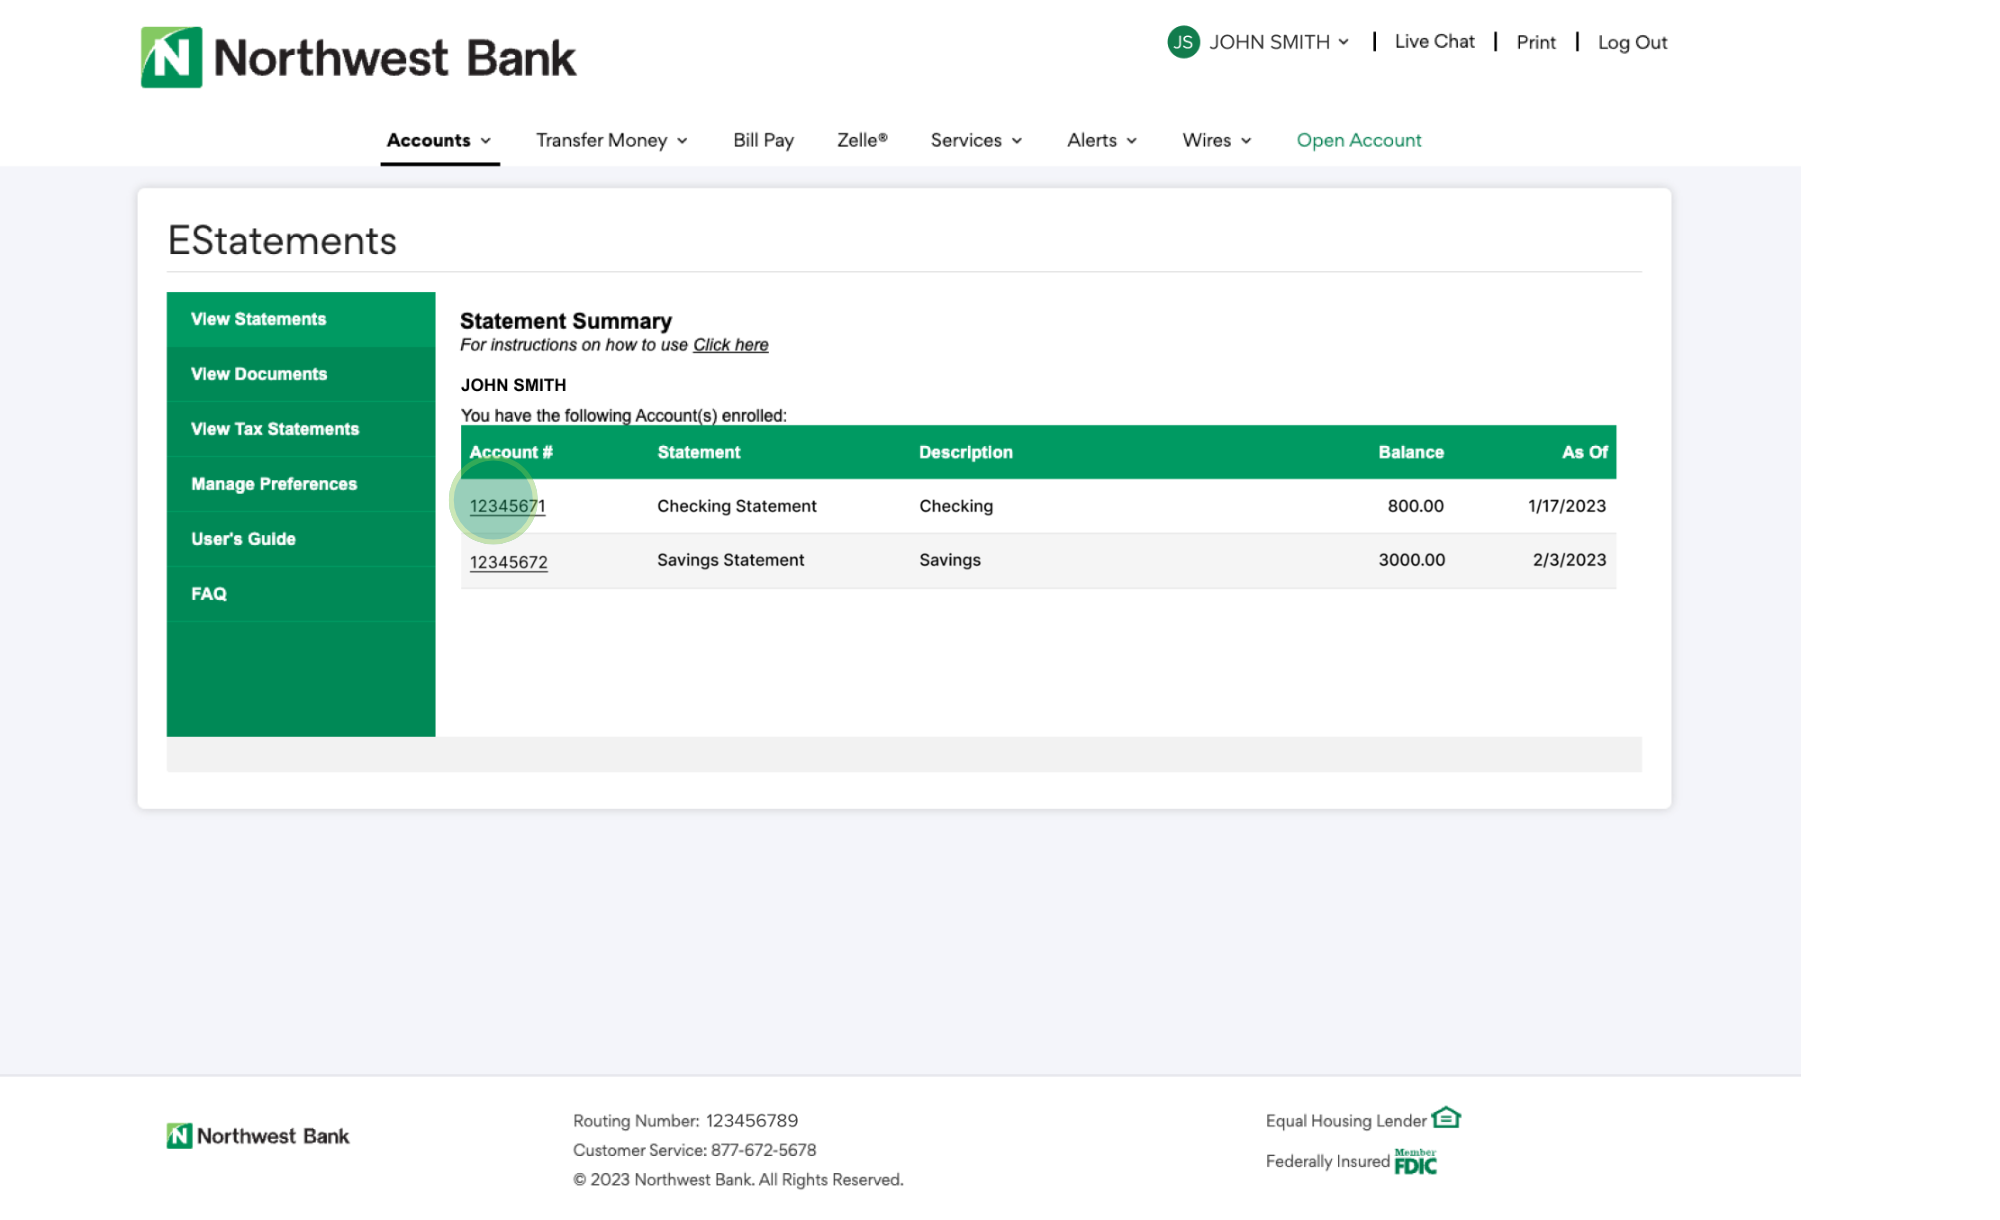The image size is (2000, 1220).
Task: Click the Member FDIC logo
Action: point(1415,1162)
